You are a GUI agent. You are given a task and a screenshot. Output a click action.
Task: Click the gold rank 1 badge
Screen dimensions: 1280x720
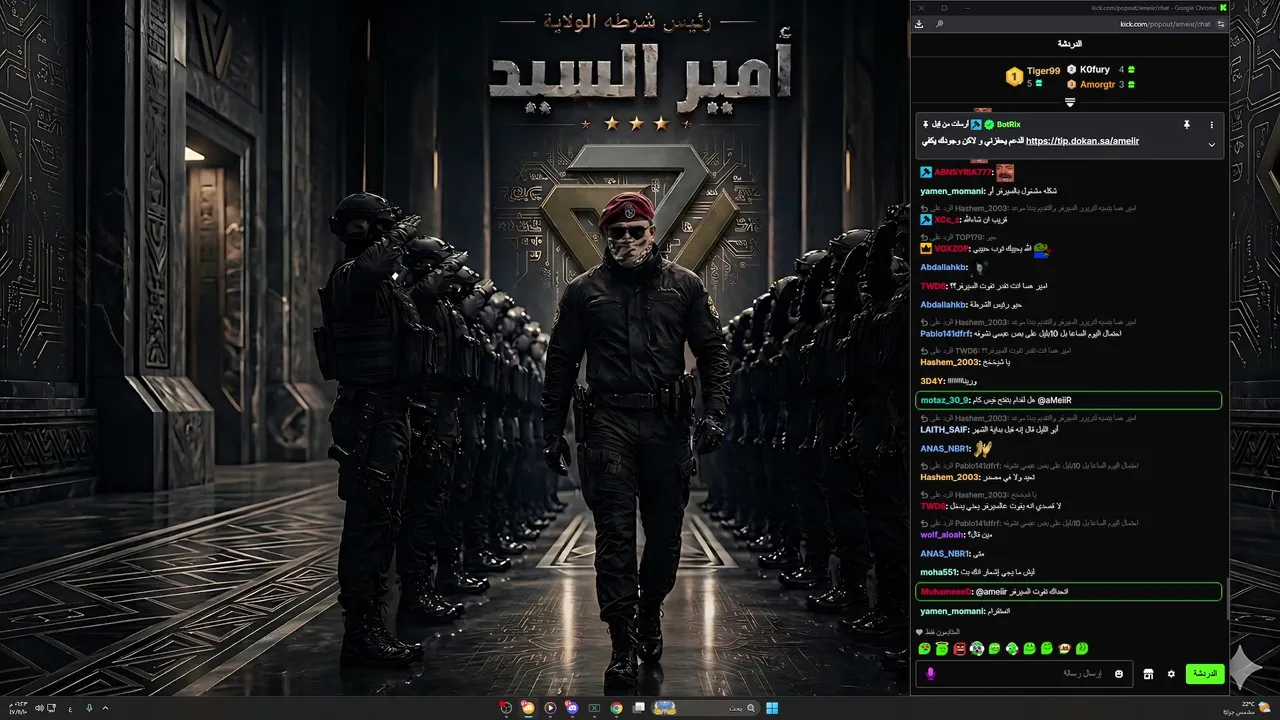1014,76
